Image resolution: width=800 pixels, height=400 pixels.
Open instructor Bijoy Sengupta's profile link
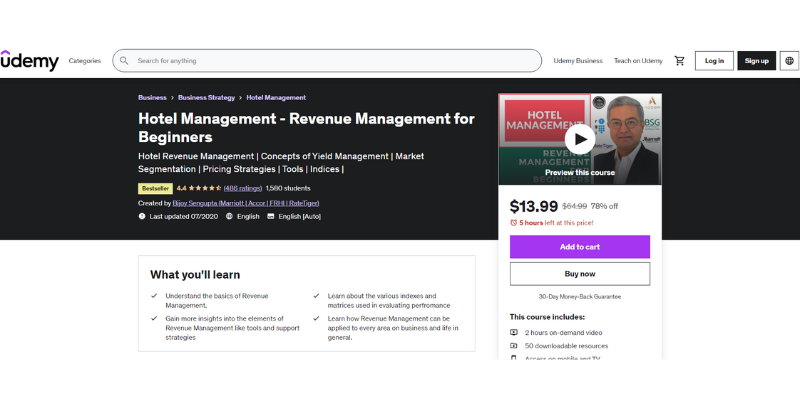246,203
